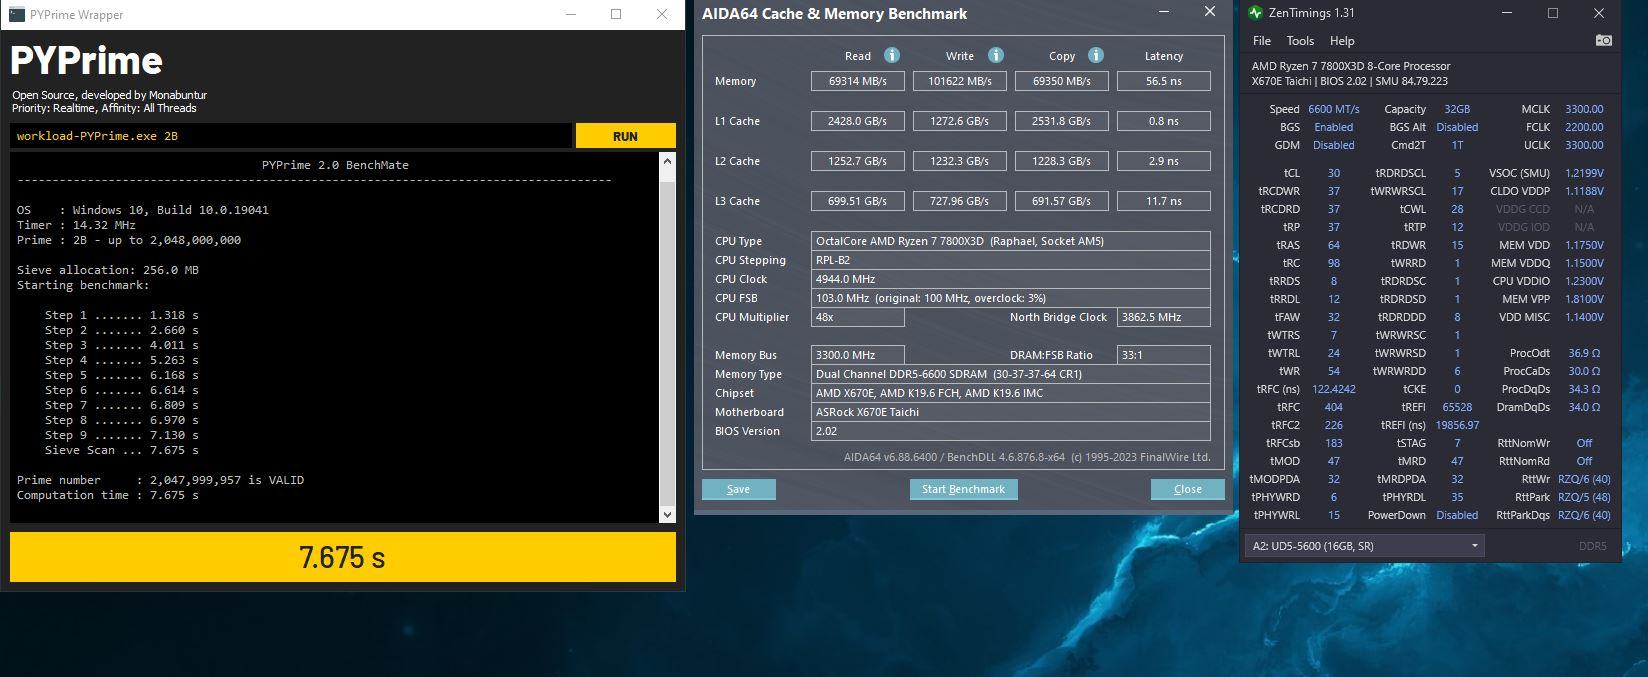Open the File menu in ZenTimings
The height and width of the screenshot is (677, 1648).
[x=1262, y=41]
